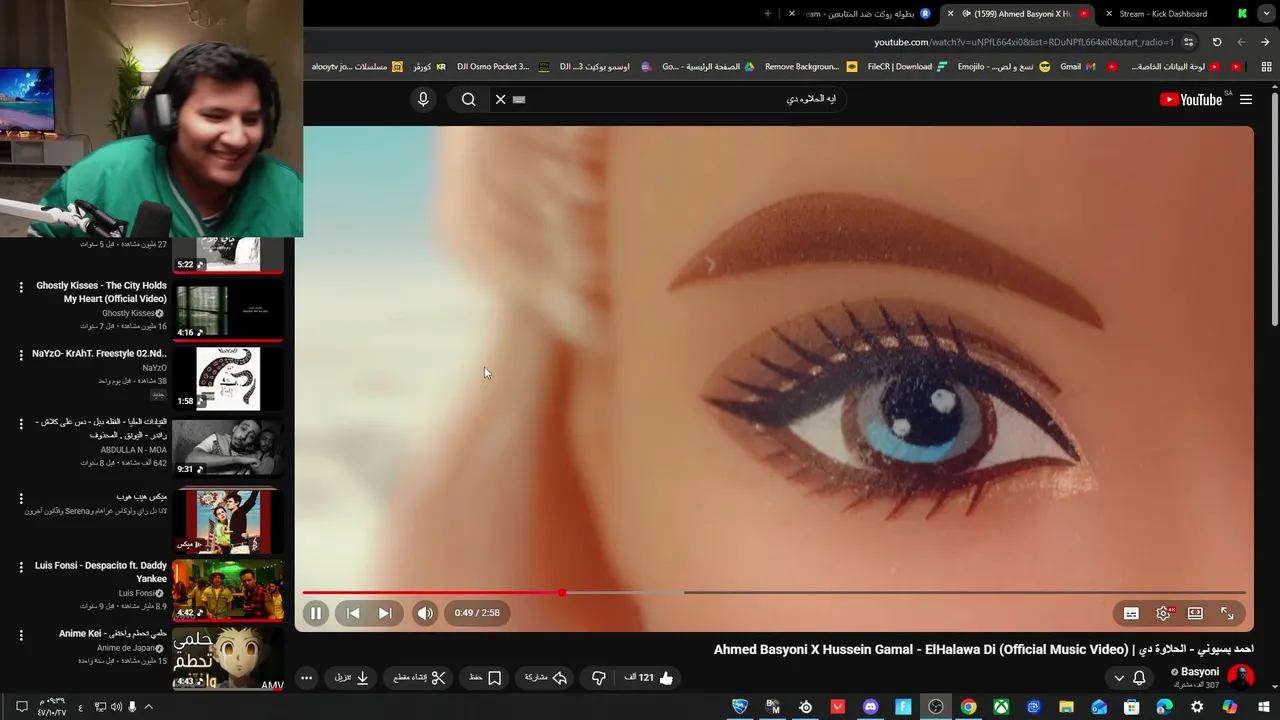The height and width of the screenshot is (720, 1280).
Task: Play the NaYzO KrAhT Freestyle thumbnail
Action: coord(228,379)
